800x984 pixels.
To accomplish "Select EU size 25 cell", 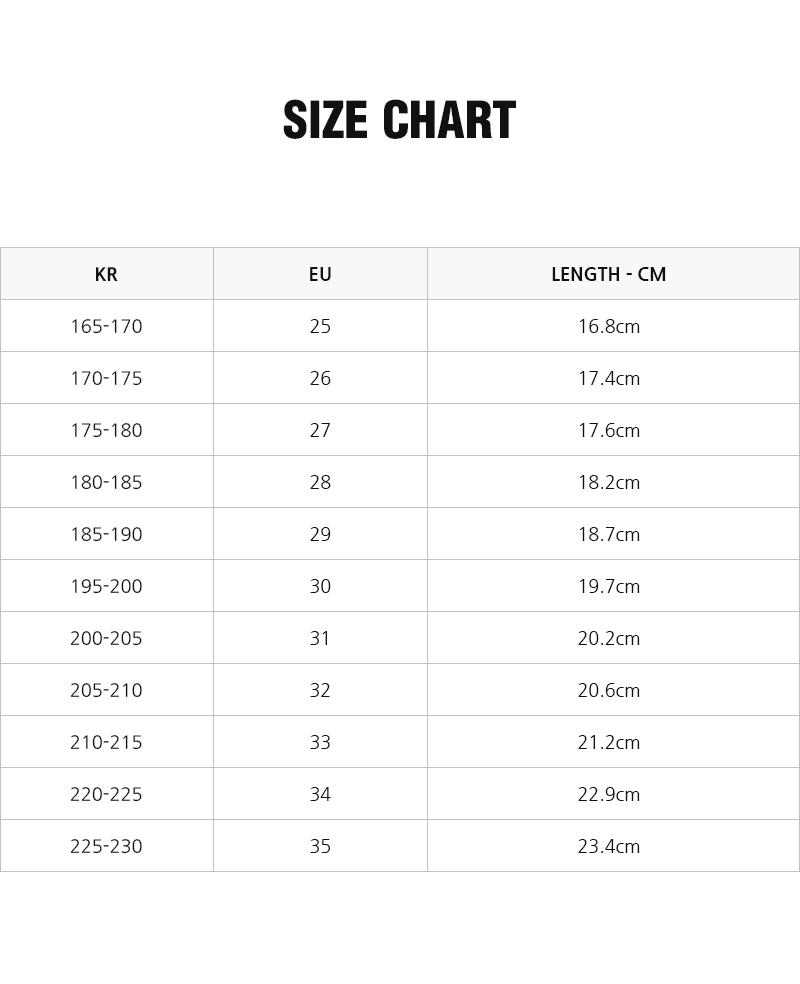I will click(320, 326).
